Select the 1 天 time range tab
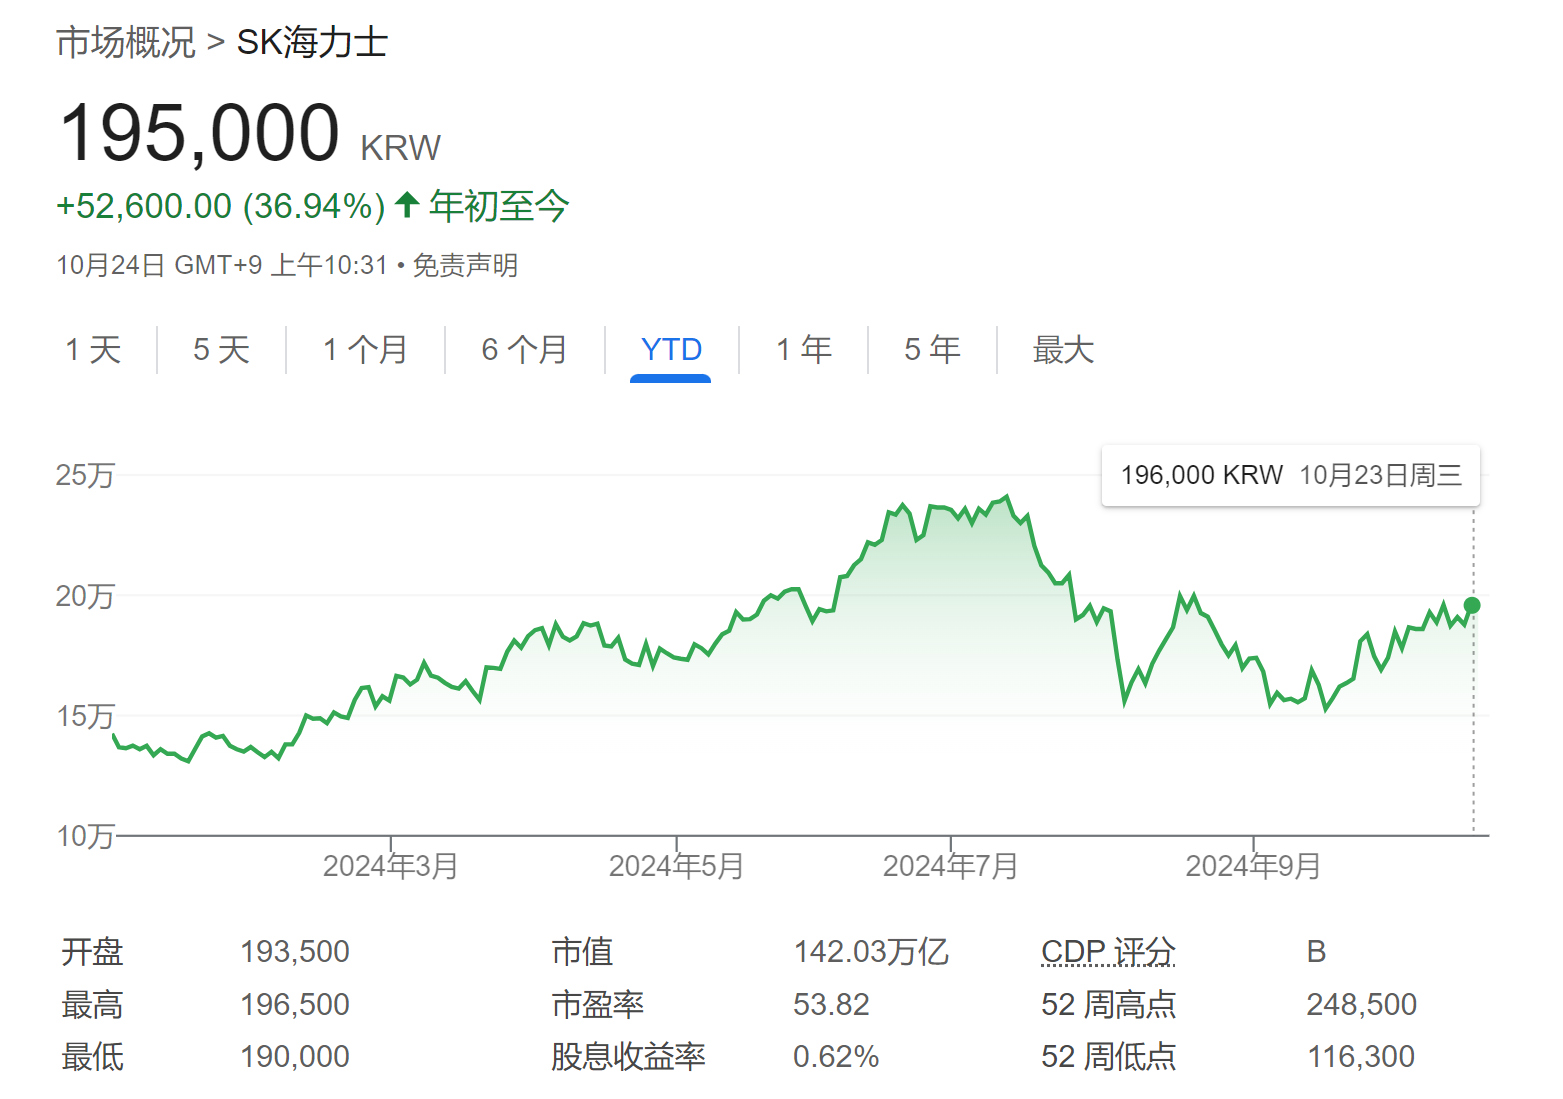 (x=93, y=350)
